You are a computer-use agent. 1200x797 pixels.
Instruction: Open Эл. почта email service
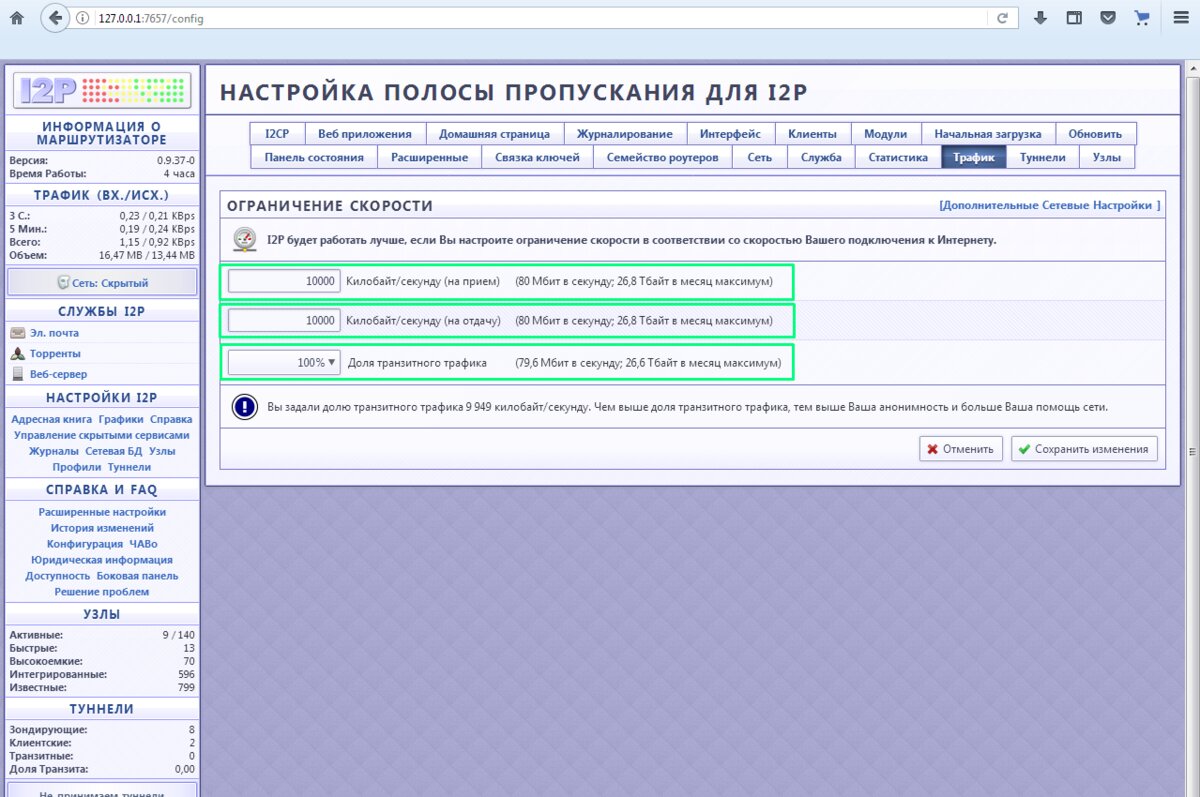point(53,333)
